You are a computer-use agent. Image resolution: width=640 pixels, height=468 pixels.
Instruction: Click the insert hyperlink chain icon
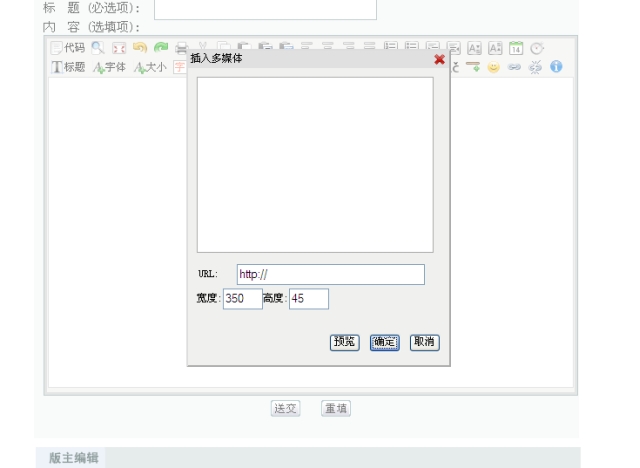coord(514,67)
